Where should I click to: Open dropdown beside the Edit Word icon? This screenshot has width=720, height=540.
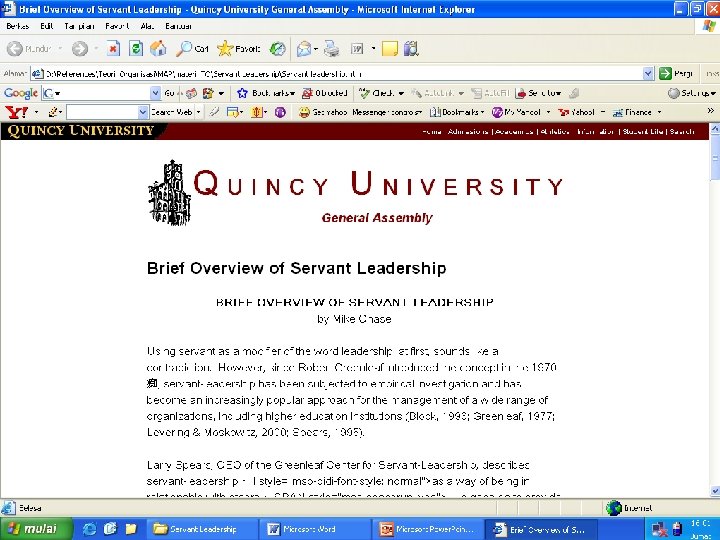tap(373, 49)
